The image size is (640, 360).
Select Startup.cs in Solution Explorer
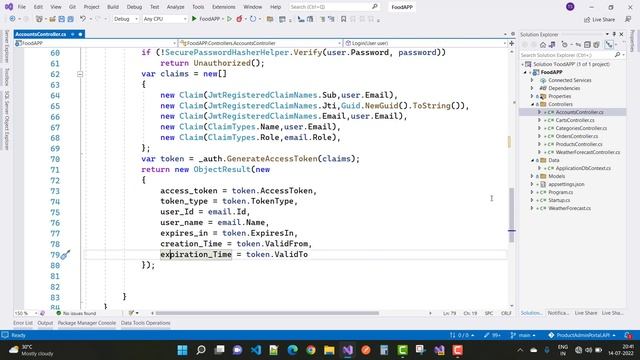coord(559,200)
